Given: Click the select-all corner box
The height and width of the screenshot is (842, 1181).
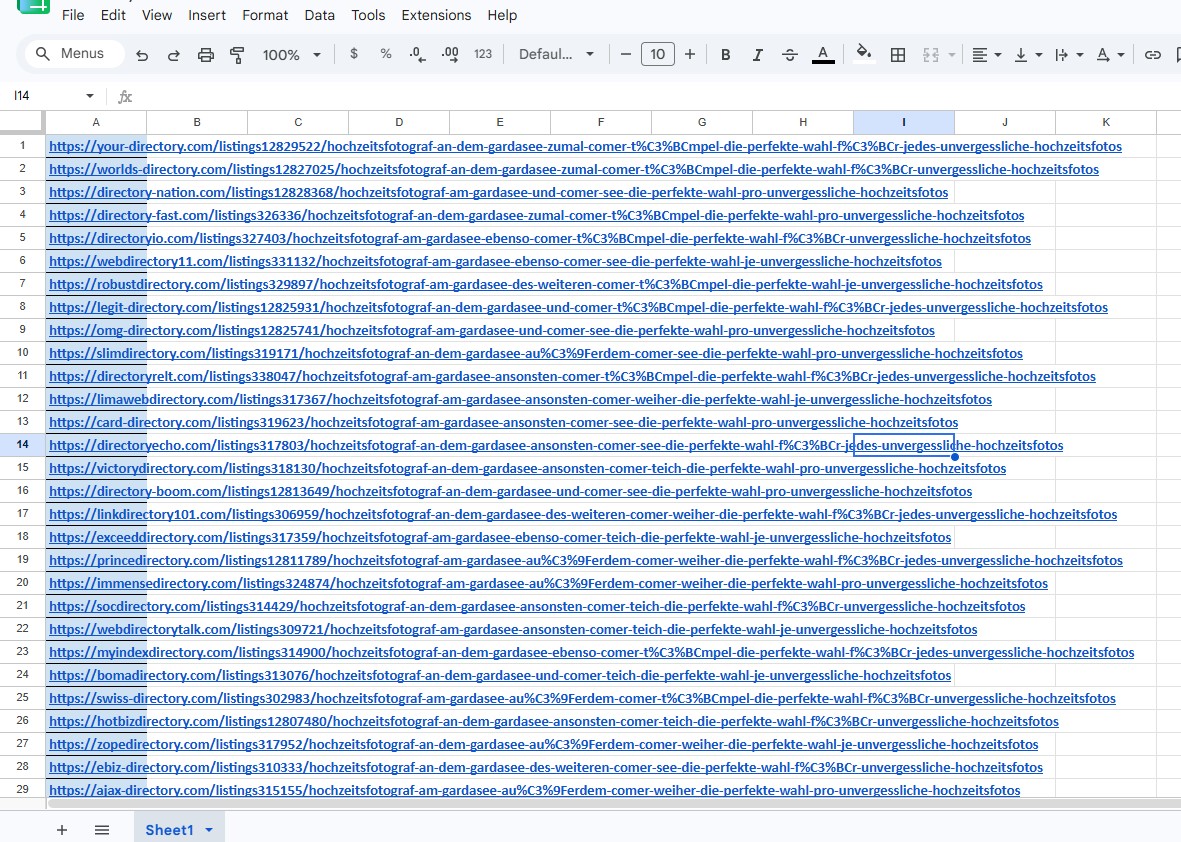Looking at the screenshot, I should [23, 122].
